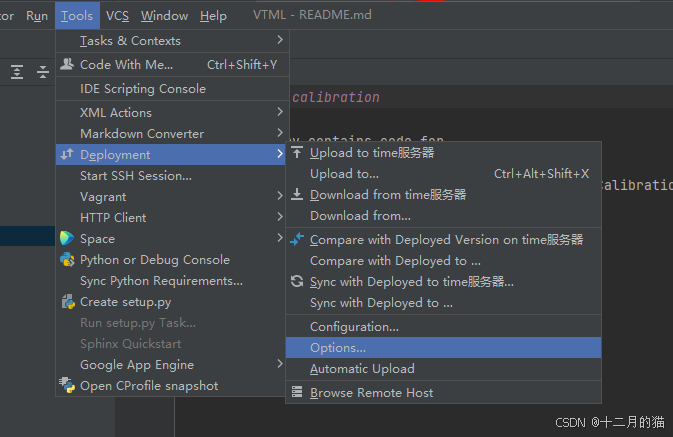Click the Collapse All toolbar icon

[42, 72]
